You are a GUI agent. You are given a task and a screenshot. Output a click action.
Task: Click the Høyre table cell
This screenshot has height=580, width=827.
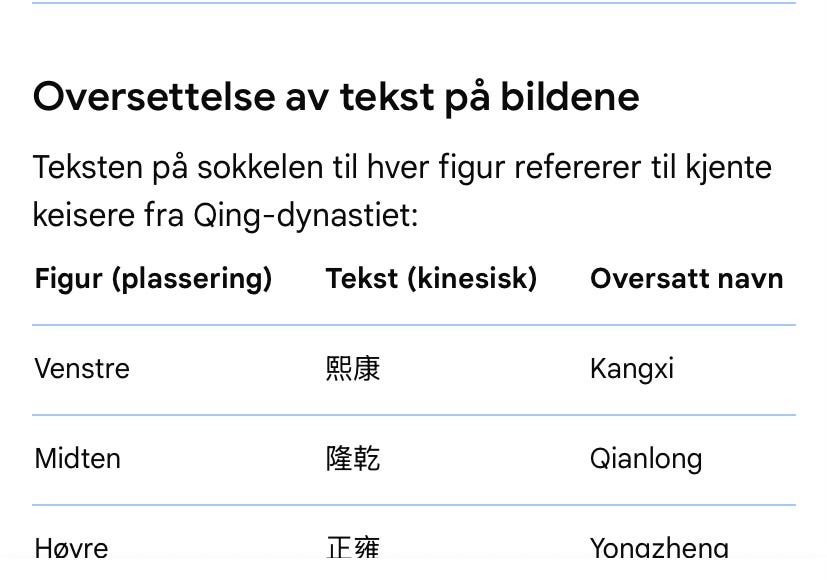72,548
